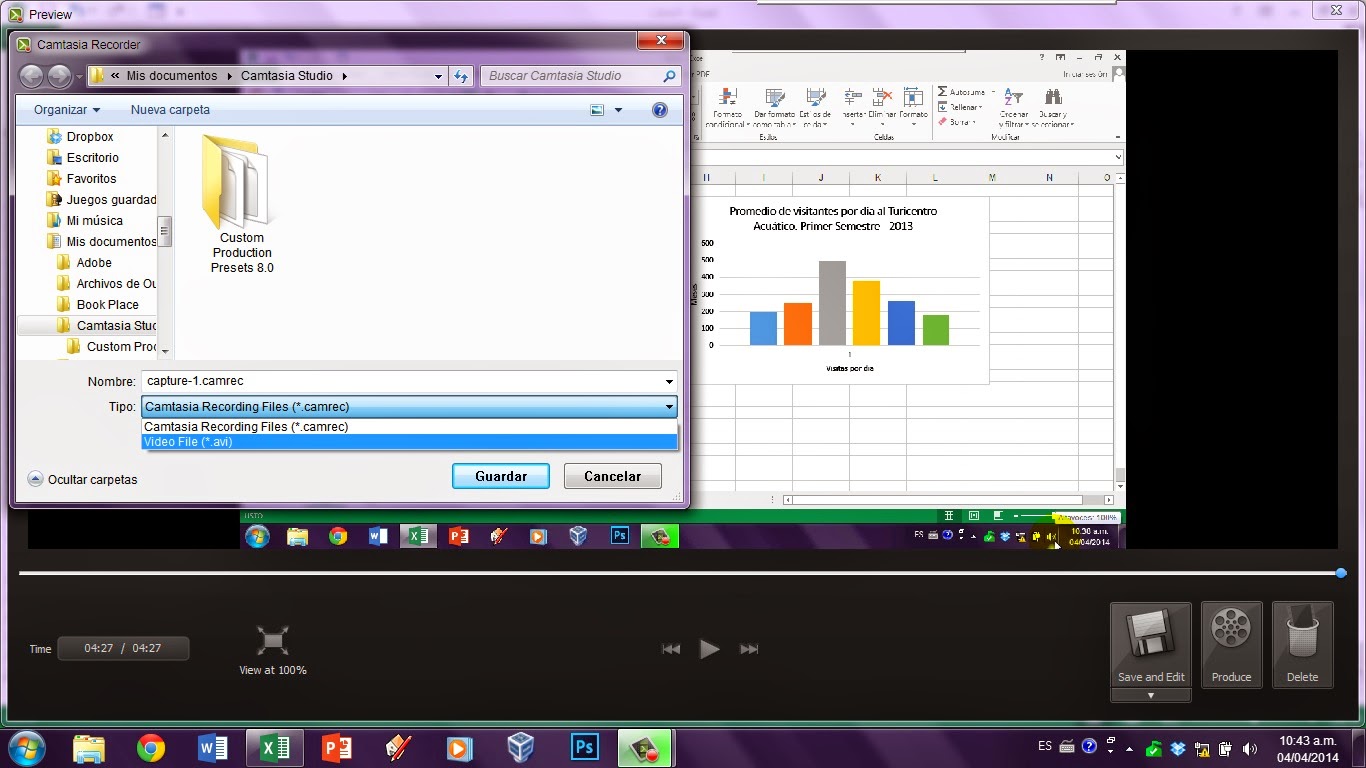Screen dimensions: 1366x768
Task: Click the volume speaker tray icon
Action: click(x=1250, y=748)
